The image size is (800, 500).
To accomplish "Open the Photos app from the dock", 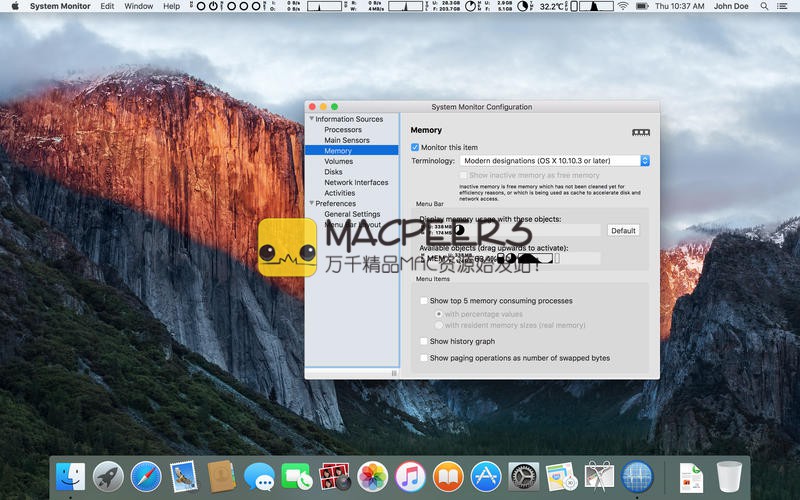I will pos(372,476).
